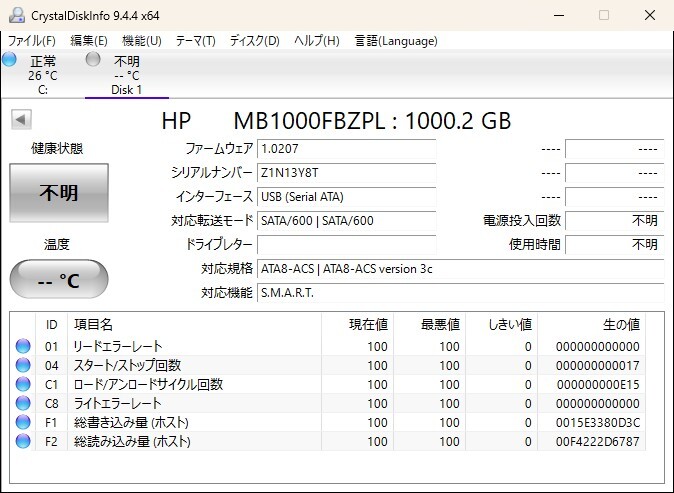Select the 総書き込み量 (ホスト) row

(328, 422)
